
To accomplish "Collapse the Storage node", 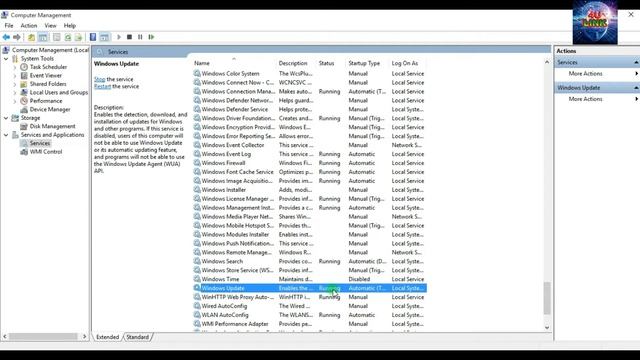I will [6, 118].
